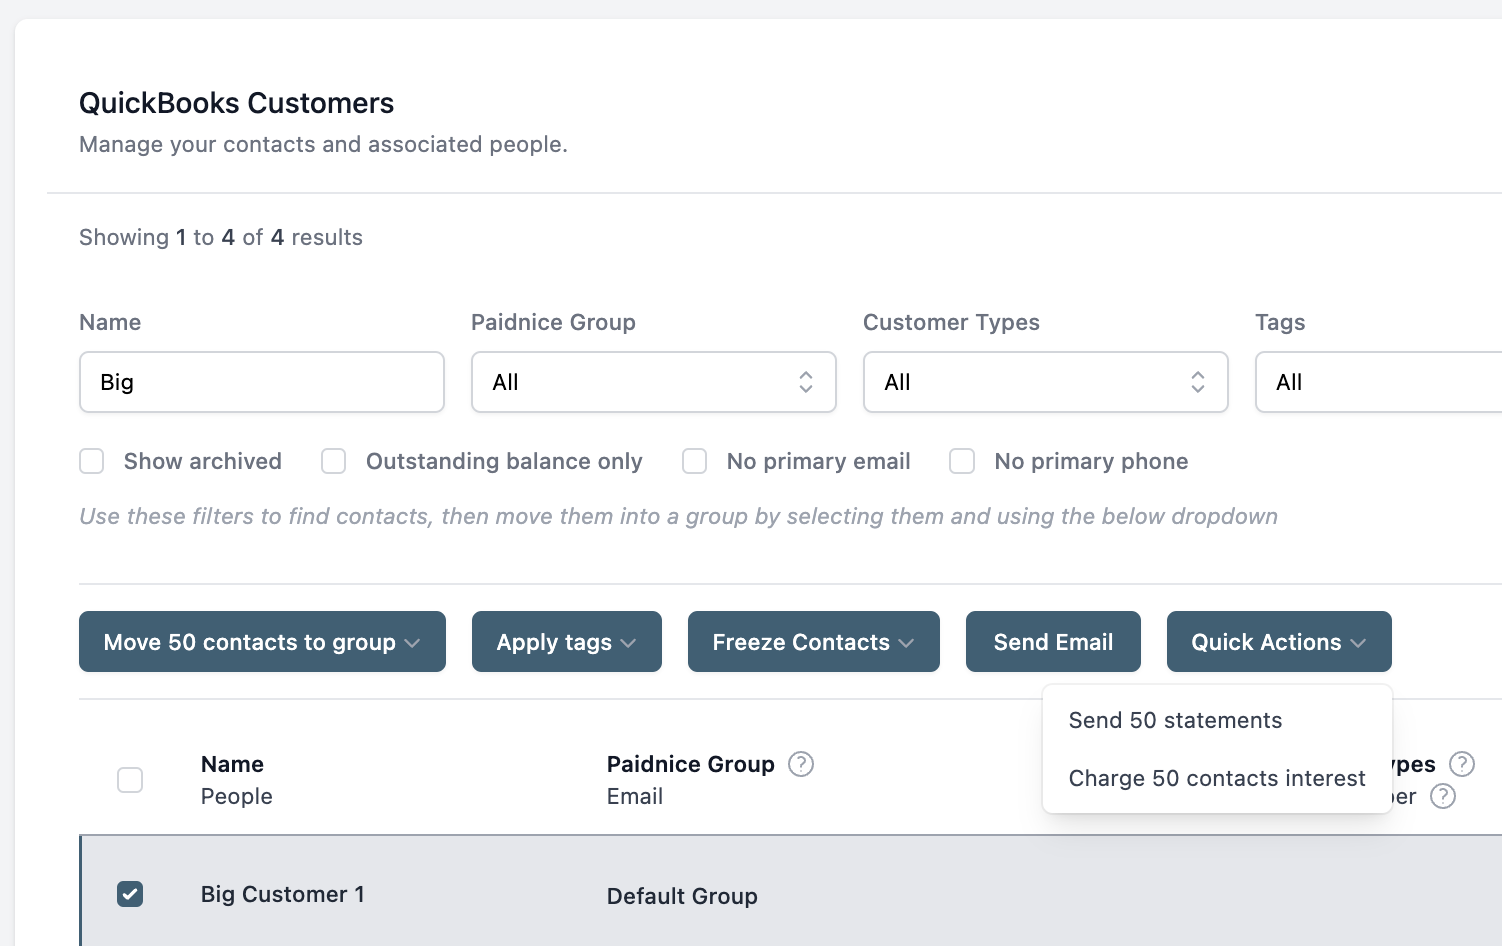Expand Move 50 contacts to group dropdown
The height and width of the screenshot is (946, 1502).
click(262, 642)
